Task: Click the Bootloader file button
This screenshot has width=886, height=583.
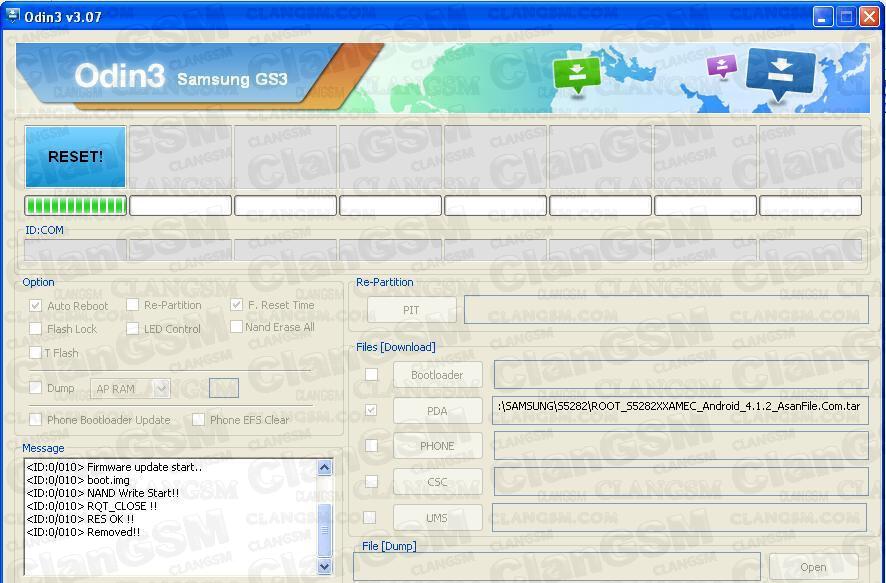Action: tap(437, 375)
